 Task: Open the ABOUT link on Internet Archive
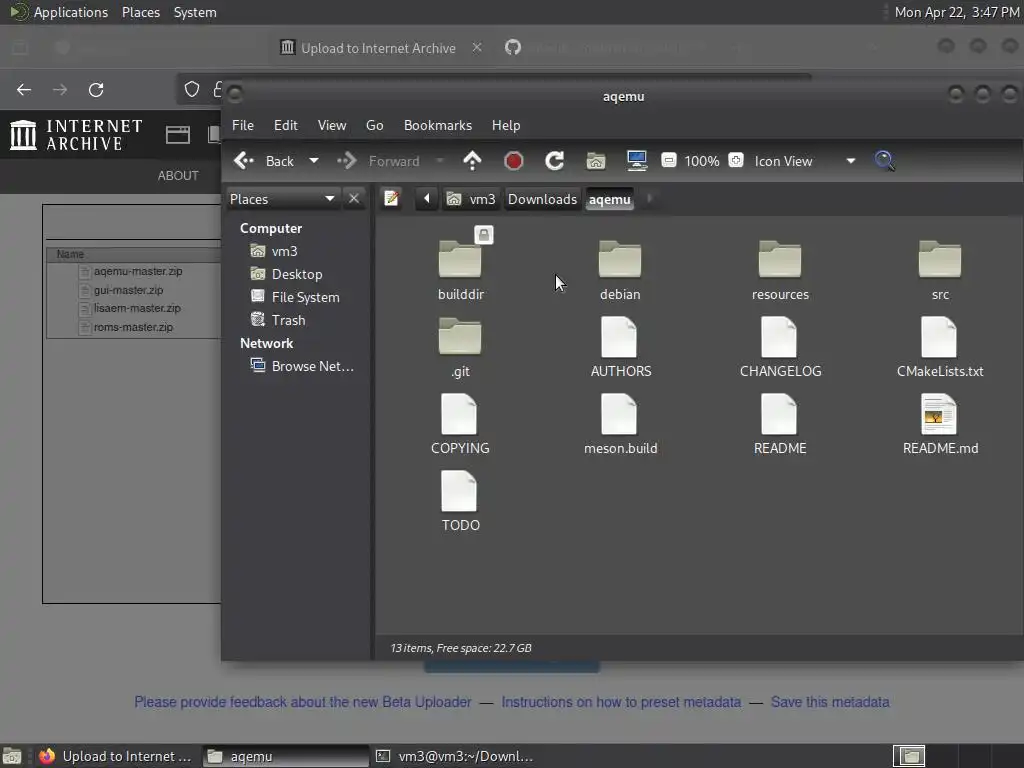click(178, 175)
